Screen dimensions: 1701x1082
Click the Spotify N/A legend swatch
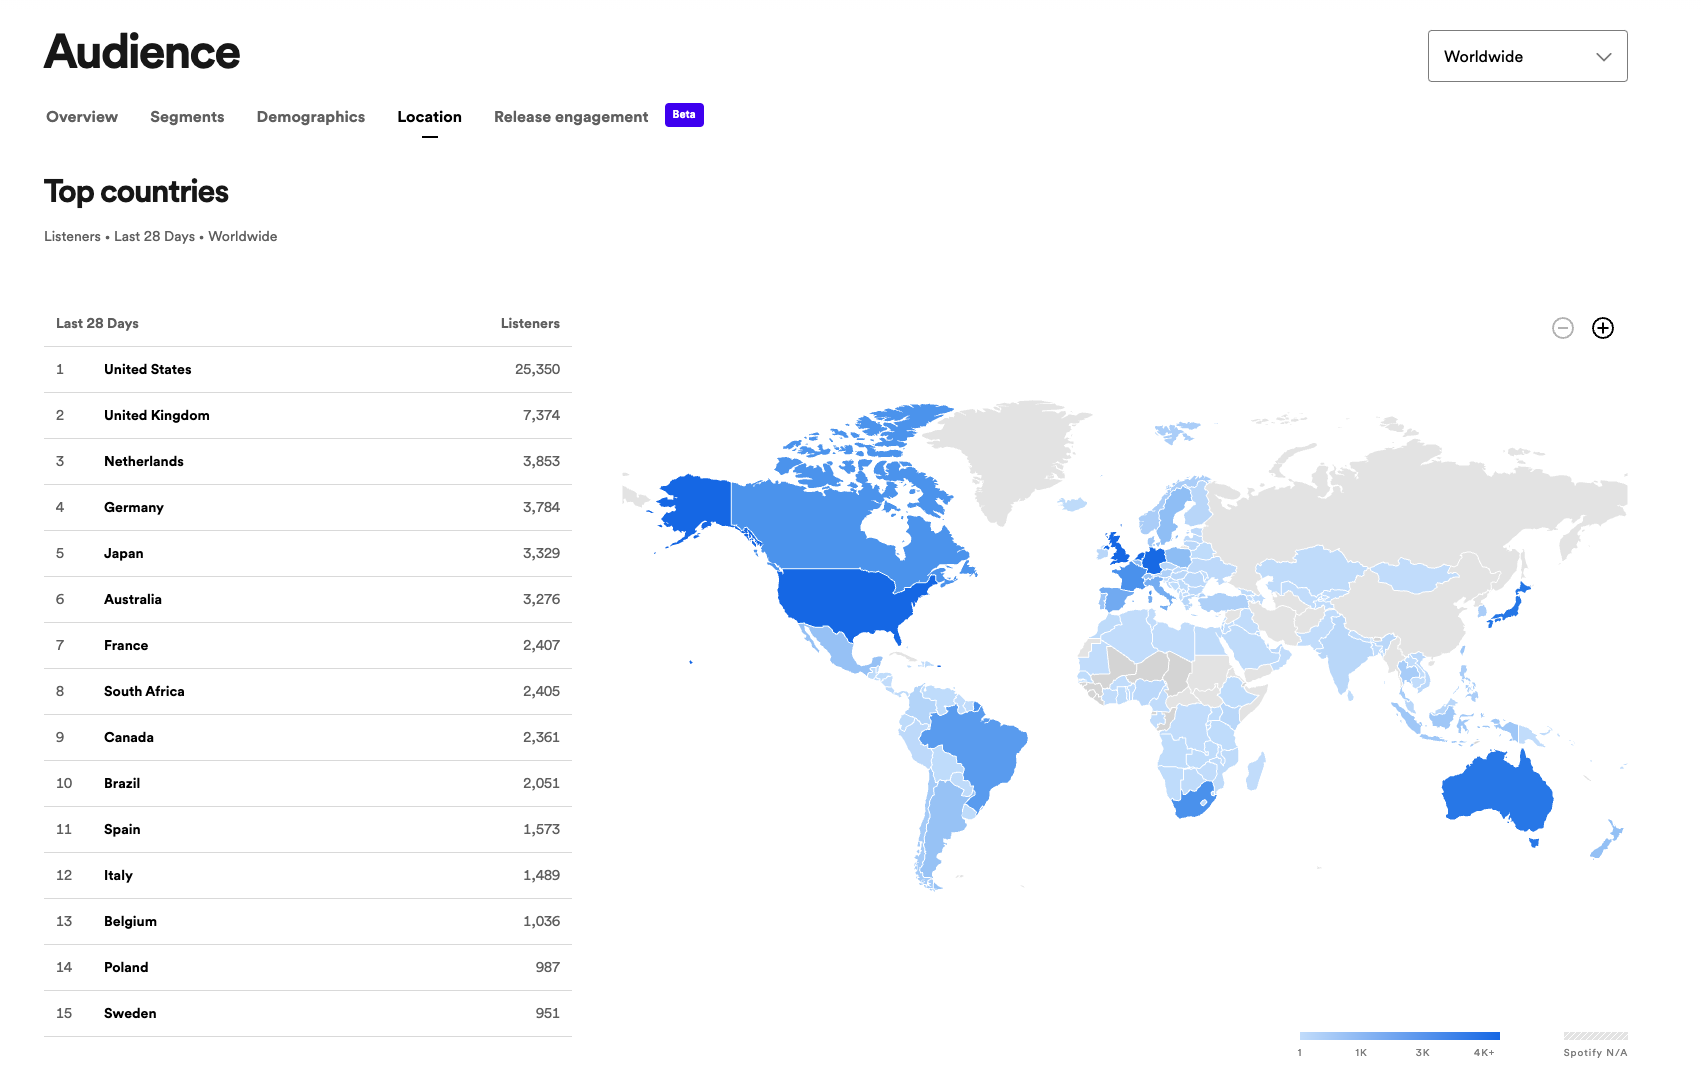1592,1036
